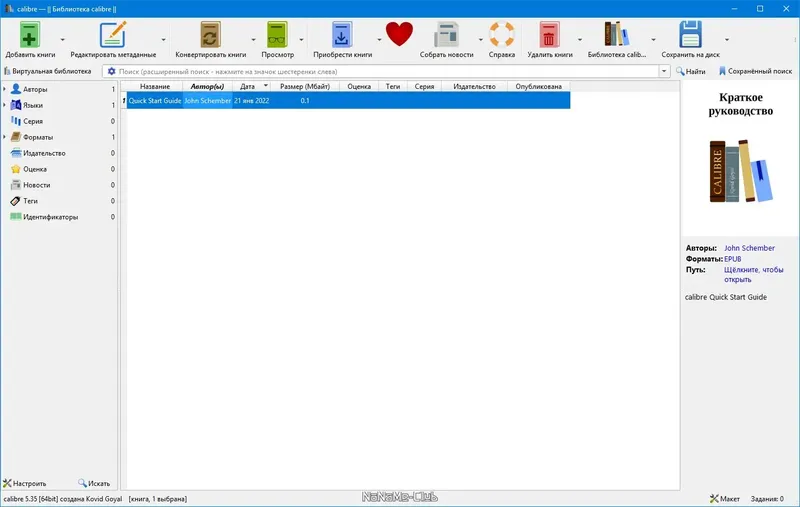Click the red heart donate icon
Image resolution: width=800 pixels, height=507 pixels.
coord(399,34)
